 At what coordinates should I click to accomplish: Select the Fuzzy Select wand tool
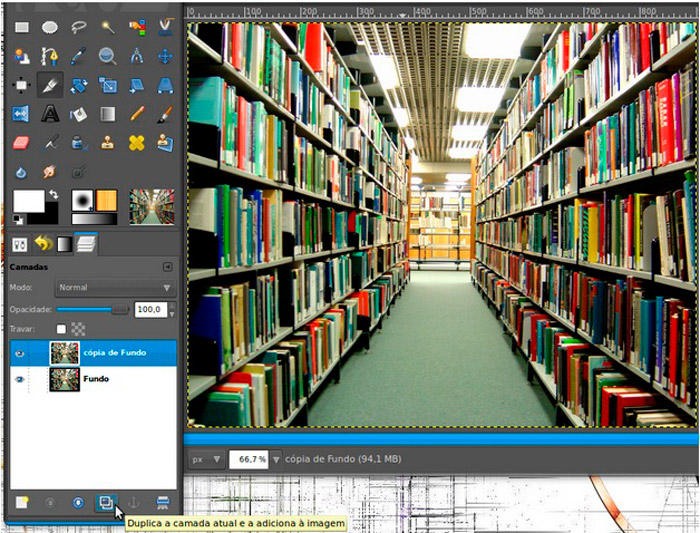tap(108, 28)
